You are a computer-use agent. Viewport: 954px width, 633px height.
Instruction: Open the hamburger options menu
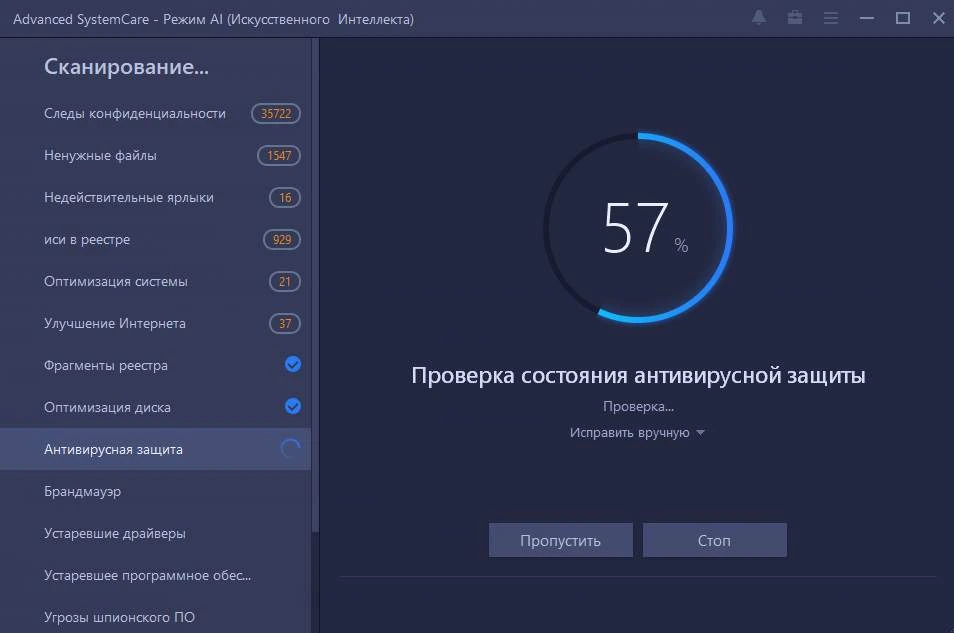click(830, 18)
